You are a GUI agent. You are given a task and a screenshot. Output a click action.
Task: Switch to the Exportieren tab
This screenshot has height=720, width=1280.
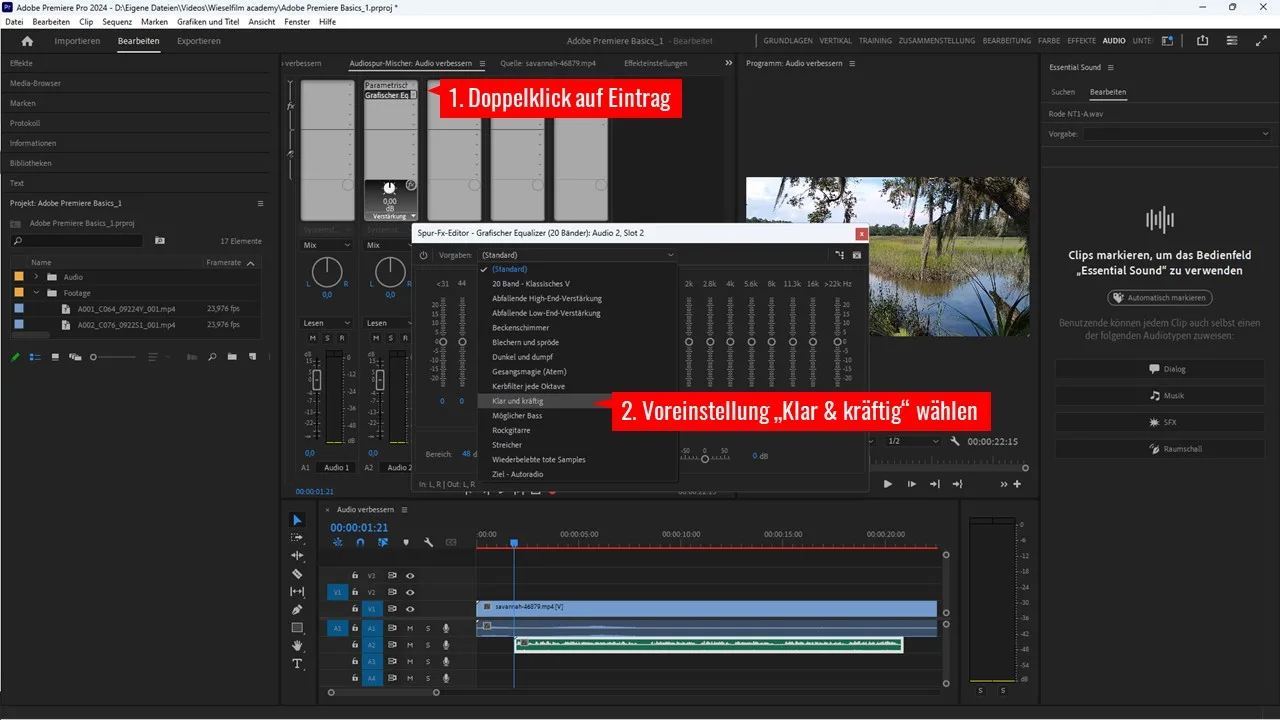tap(199, 41)
